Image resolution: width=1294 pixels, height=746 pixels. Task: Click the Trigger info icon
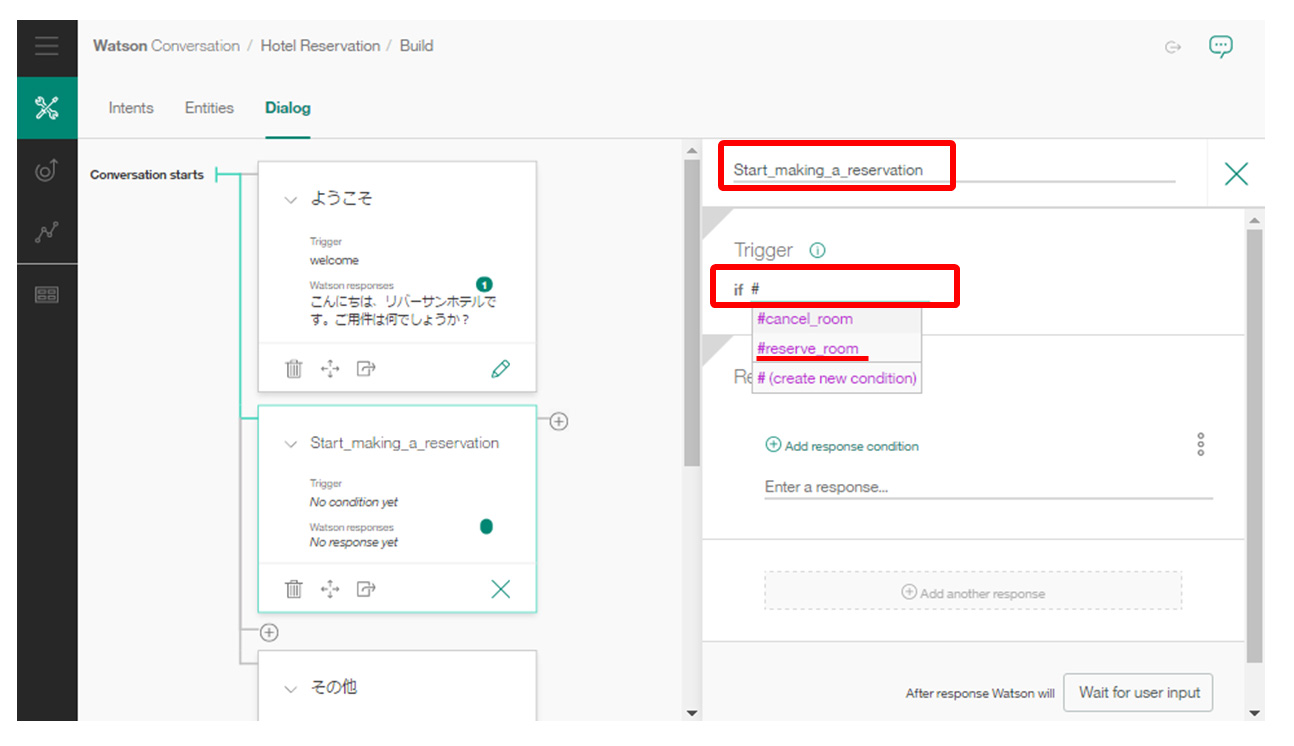[x=817, y=251]
